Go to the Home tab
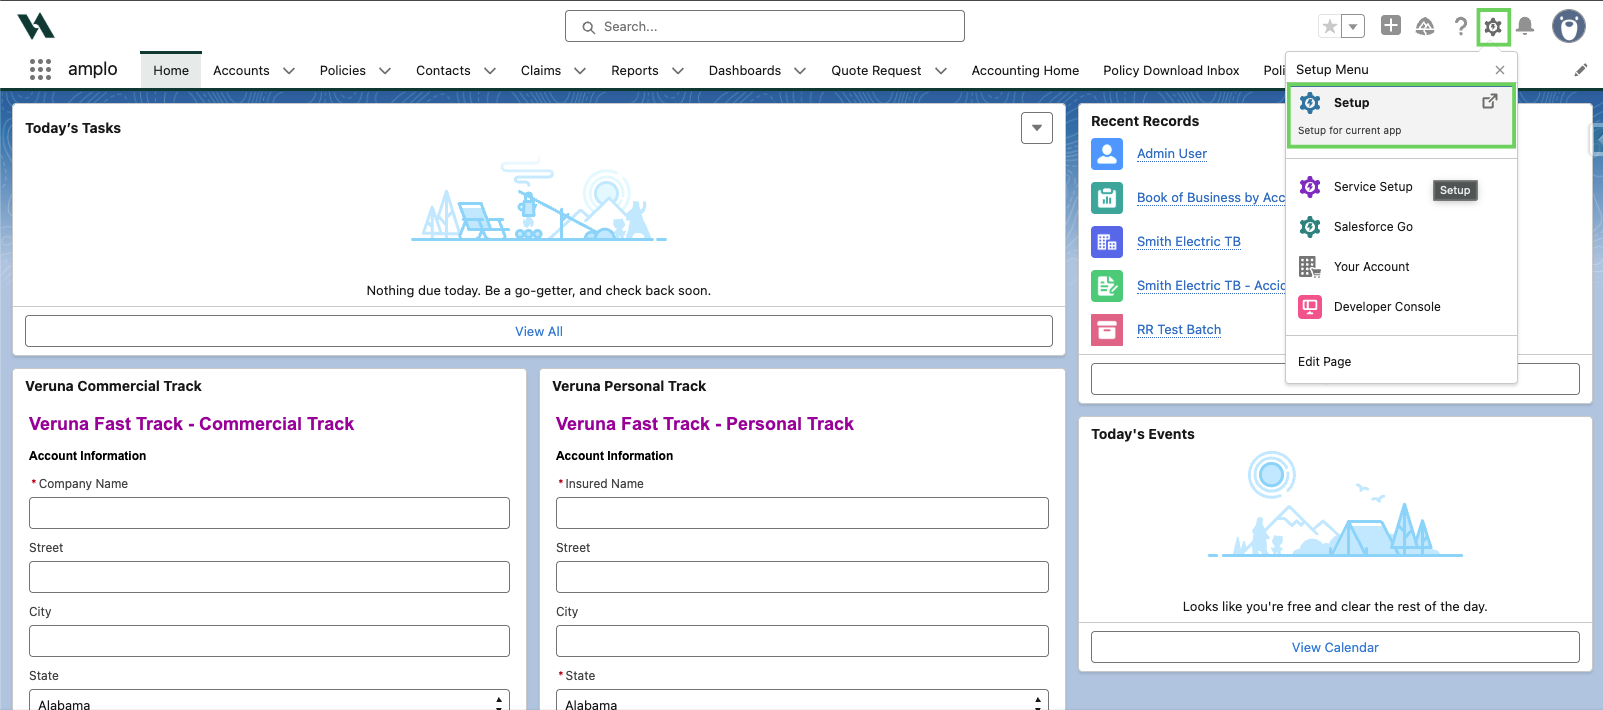The height and width of the screenshot is (710, 1603). (171, 70)
